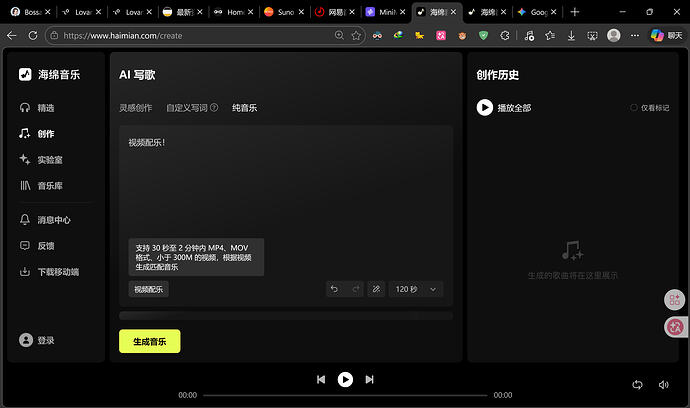Viewport: 690px width, 408px height.
Task: Click the yellow 生成音乐 button
Action: (x=150, y=341)
